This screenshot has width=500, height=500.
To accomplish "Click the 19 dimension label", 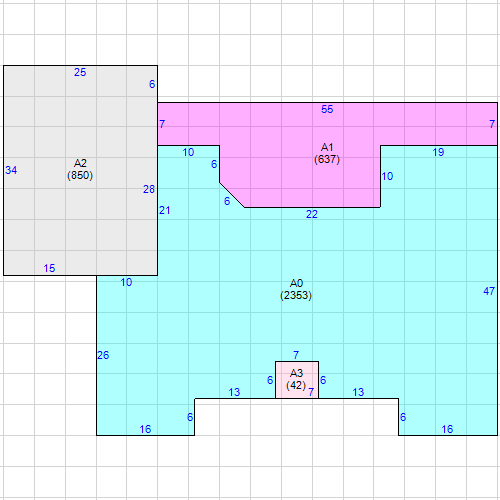I will point(438,152).
